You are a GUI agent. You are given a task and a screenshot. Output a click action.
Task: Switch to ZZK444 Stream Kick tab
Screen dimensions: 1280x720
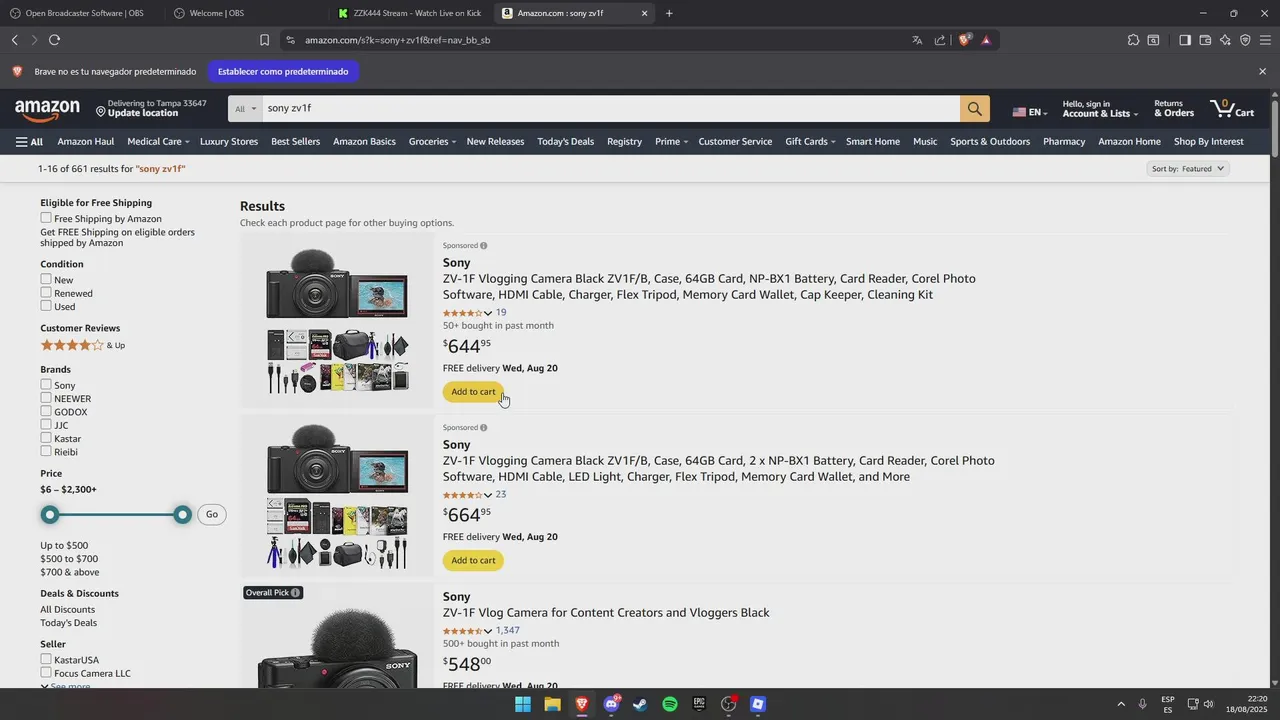411,13
